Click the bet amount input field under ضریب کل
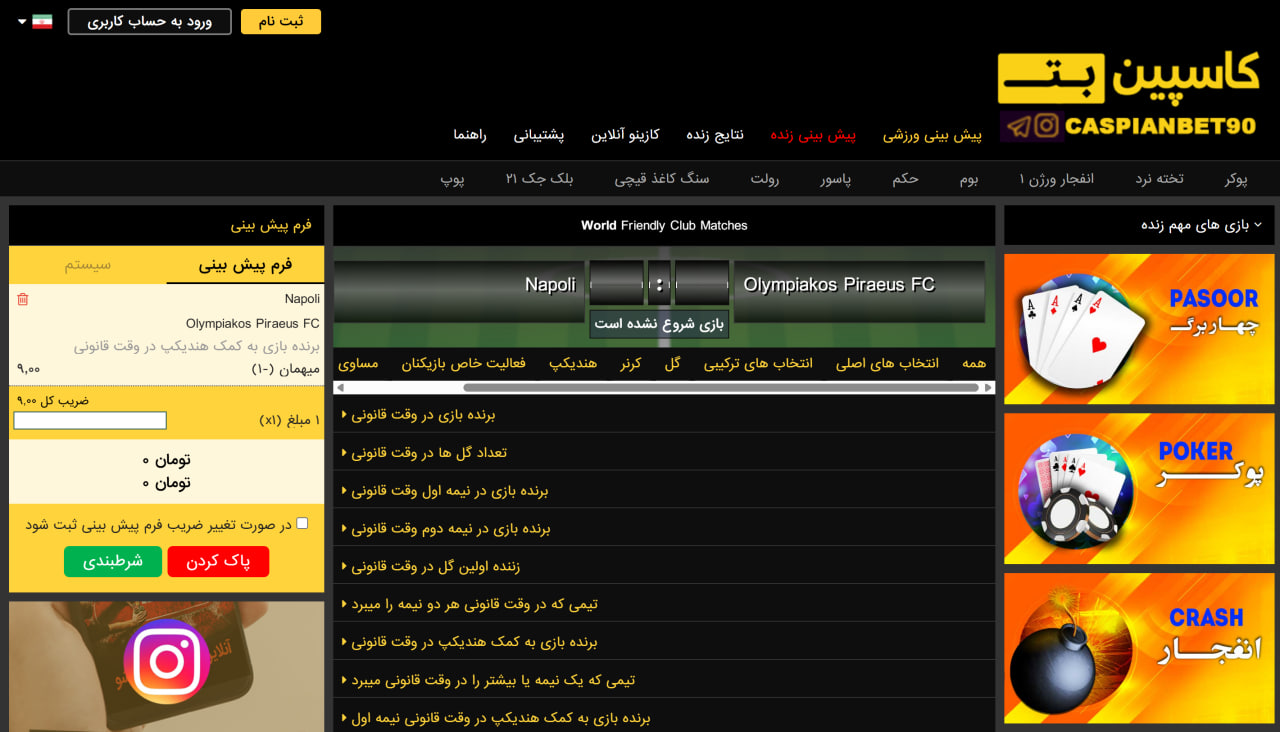This screenshot has width=1280, height=732. 89,420
